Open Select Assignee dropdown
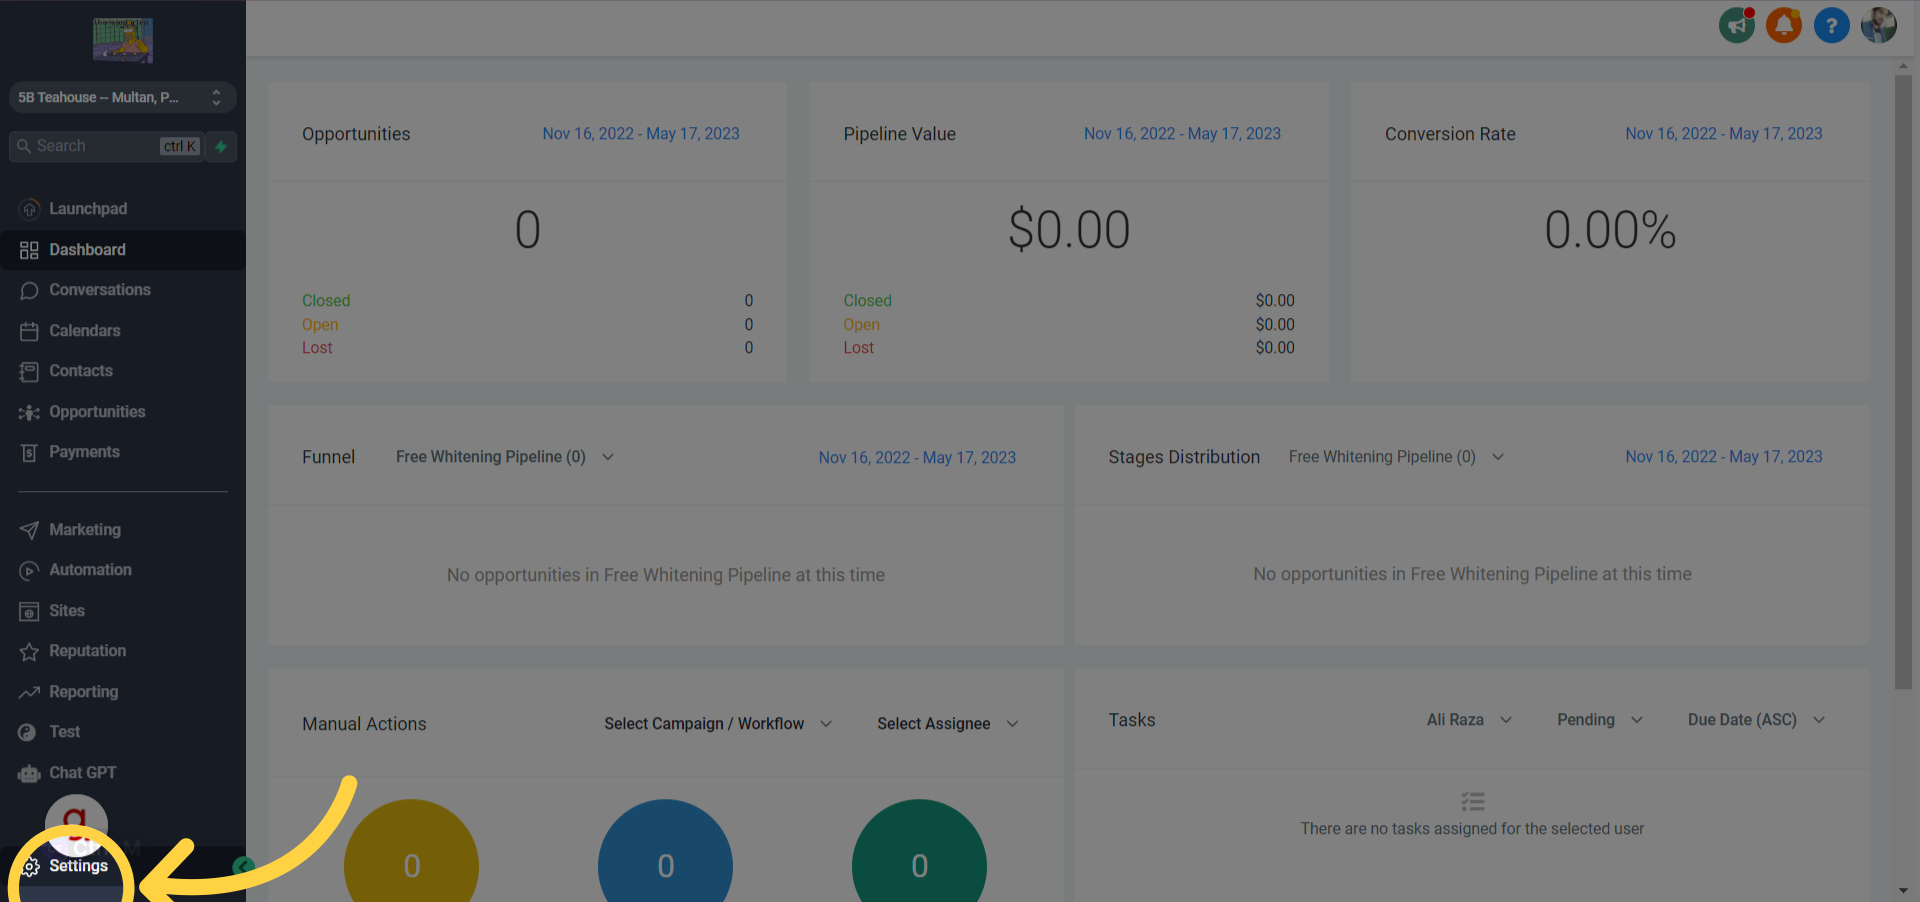The image size is (1920, 902). [948, 724]
